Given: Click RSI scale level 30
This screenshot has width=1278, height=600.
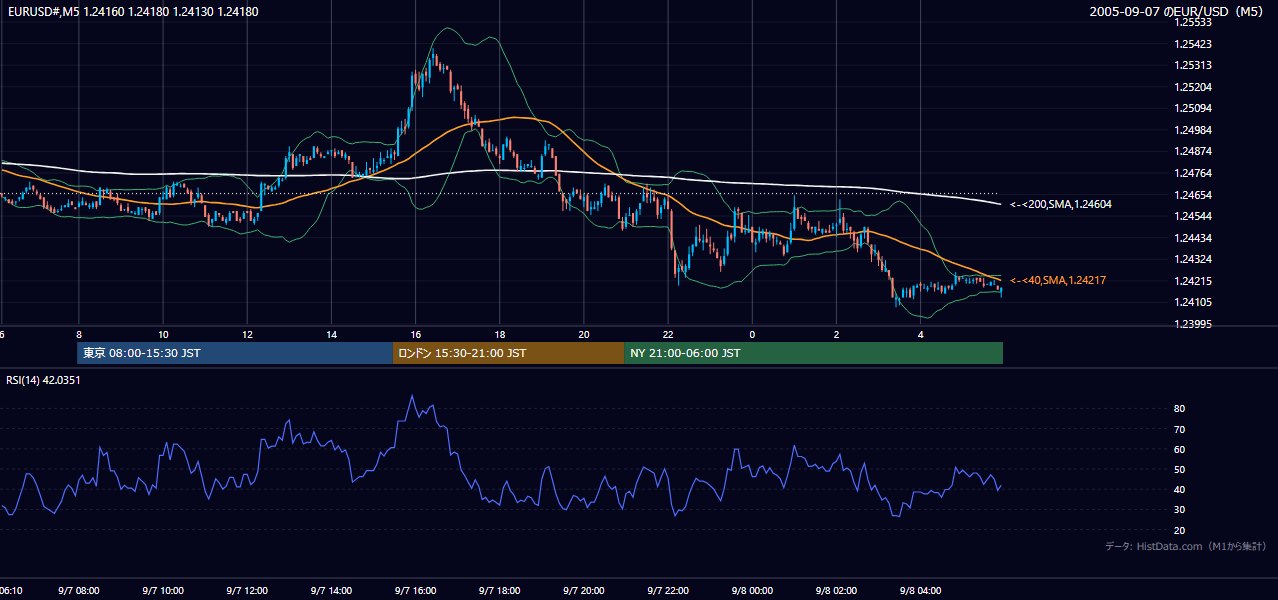Looking at the screenshot, I should point(1179,509).
